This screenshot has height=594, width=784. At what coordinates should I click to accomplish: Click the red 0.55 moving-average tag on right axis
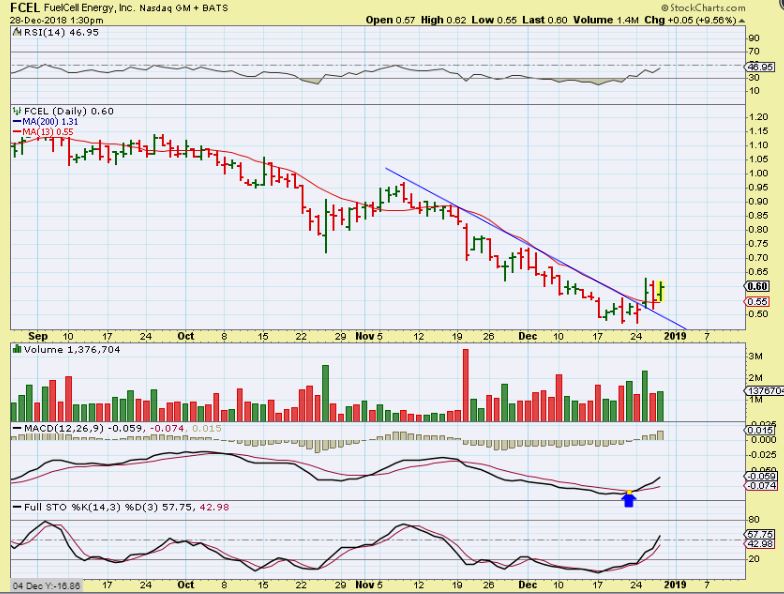coord(758,302)
